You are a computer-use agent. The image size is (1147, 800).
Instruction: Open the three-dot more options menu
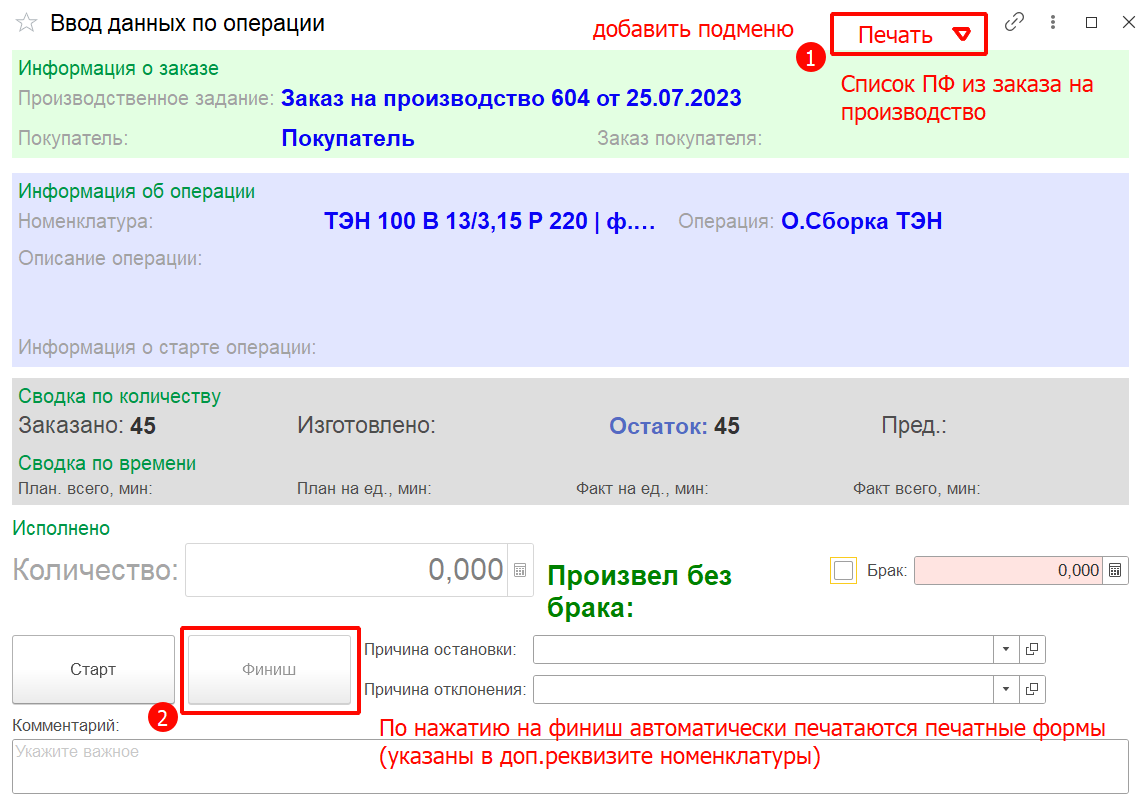(x=1053, y=22)
